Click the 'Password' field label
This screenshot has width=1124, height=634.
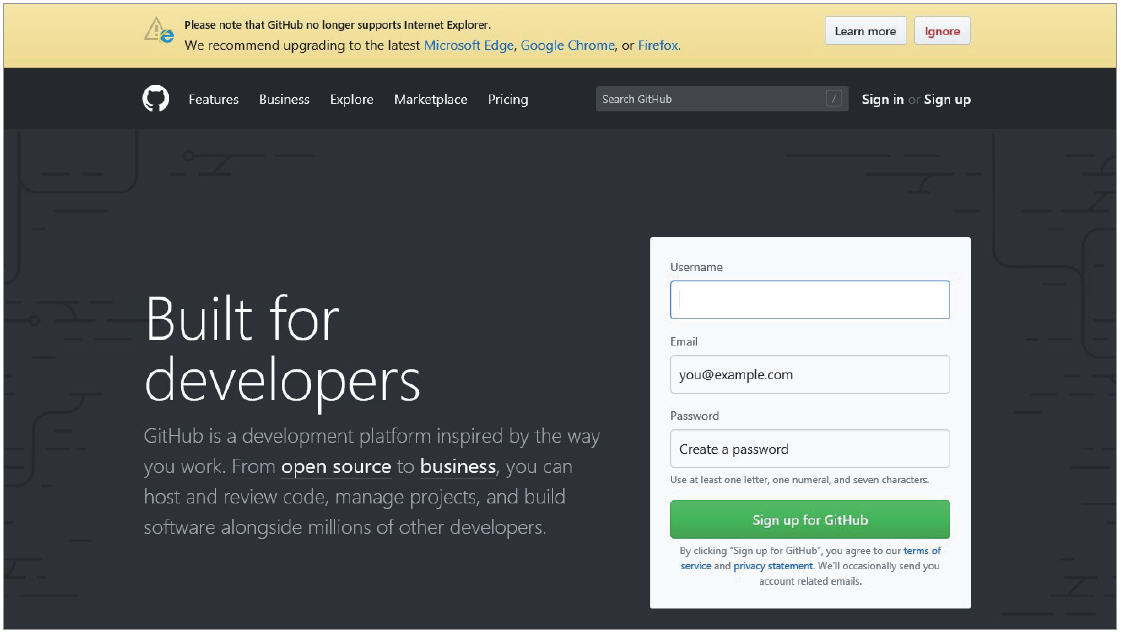pyautogui.click(x=695, y=416)
